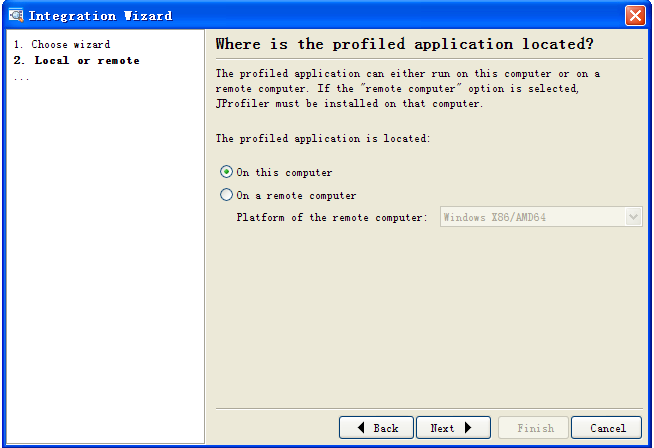
Task: Cancel the Integration Wizard
Action: pyautogui.click(x=606, y=428)
